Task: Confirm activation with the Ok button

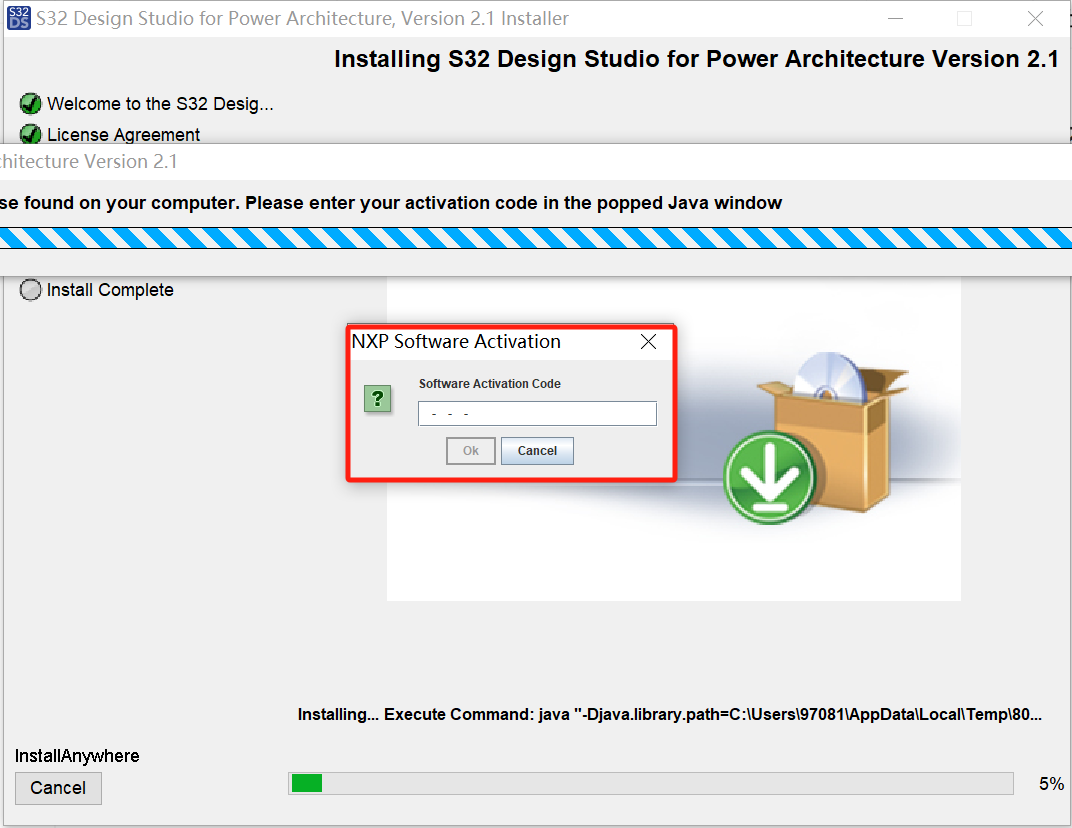Action: [x=470, y=451]
